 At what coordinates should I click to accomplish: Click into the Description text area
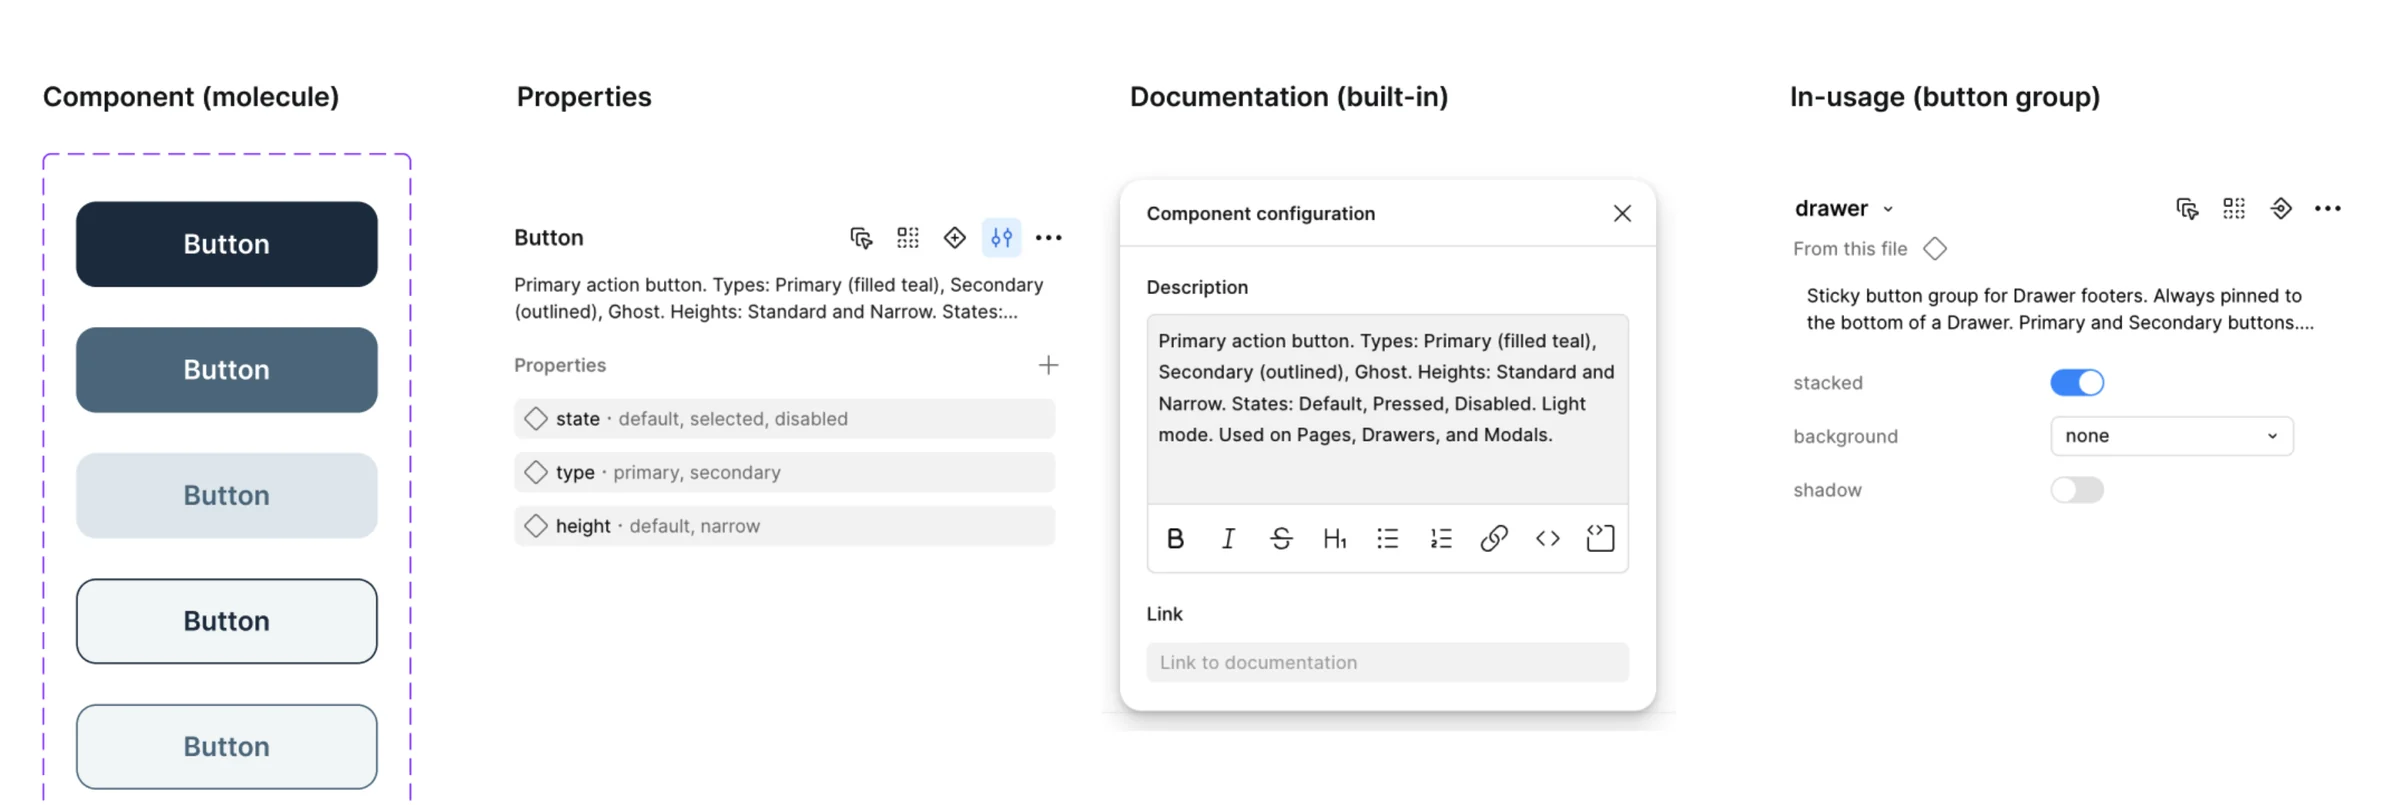[x=1387, y=408]
